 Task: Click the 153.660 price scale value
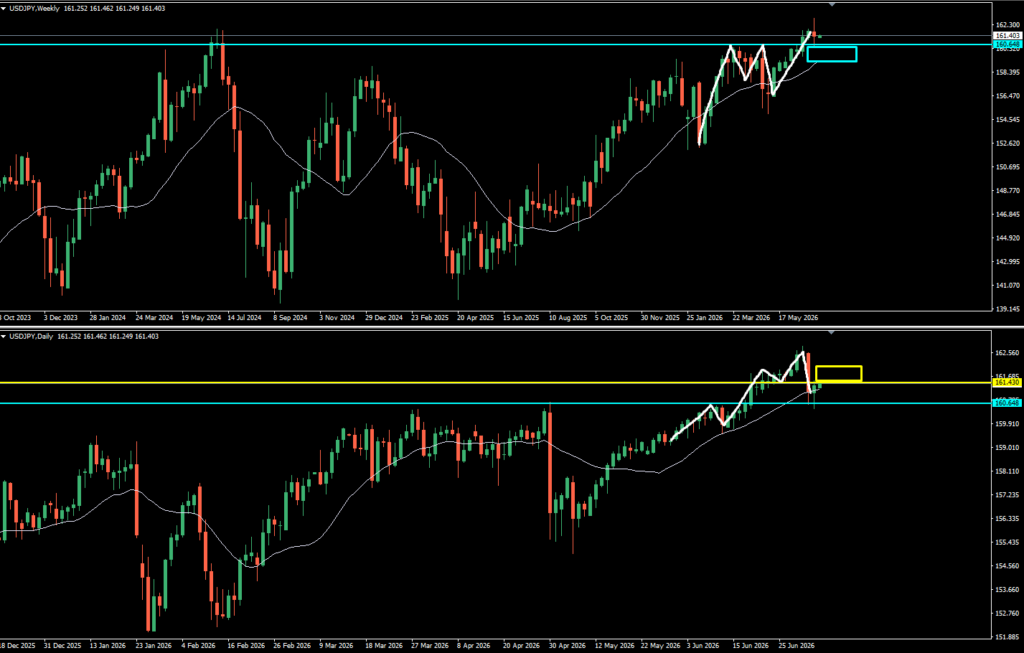click(1008, 590)
